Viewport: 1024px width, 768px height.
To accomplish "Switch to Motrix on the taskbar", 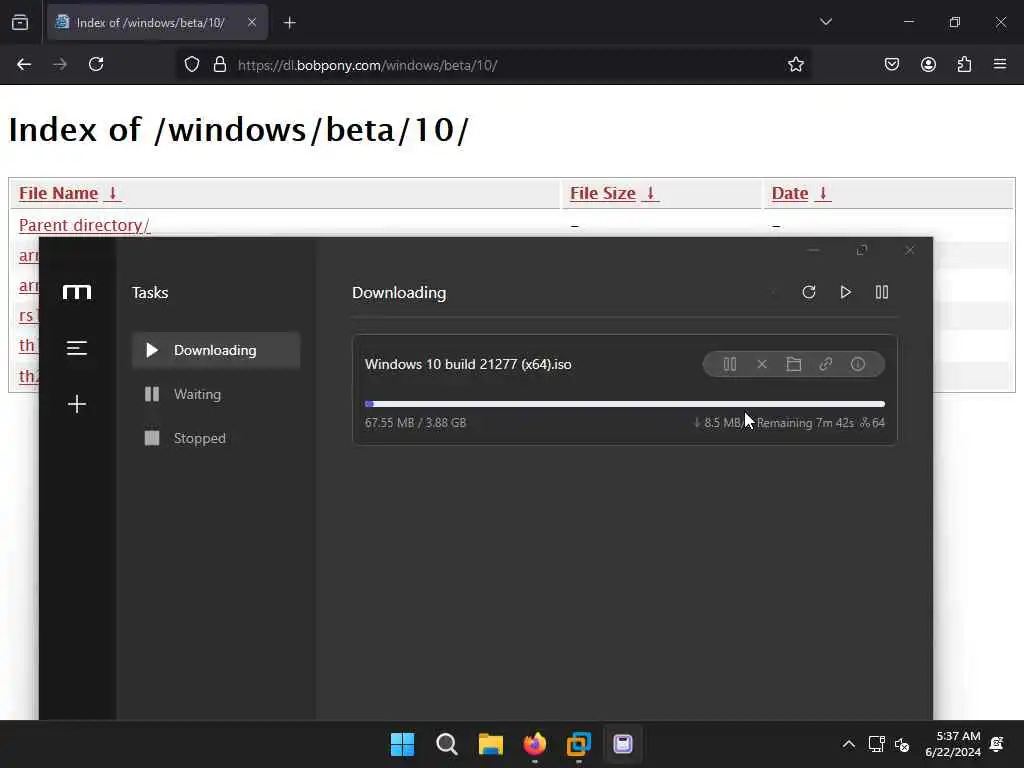I will pos(623,744).
